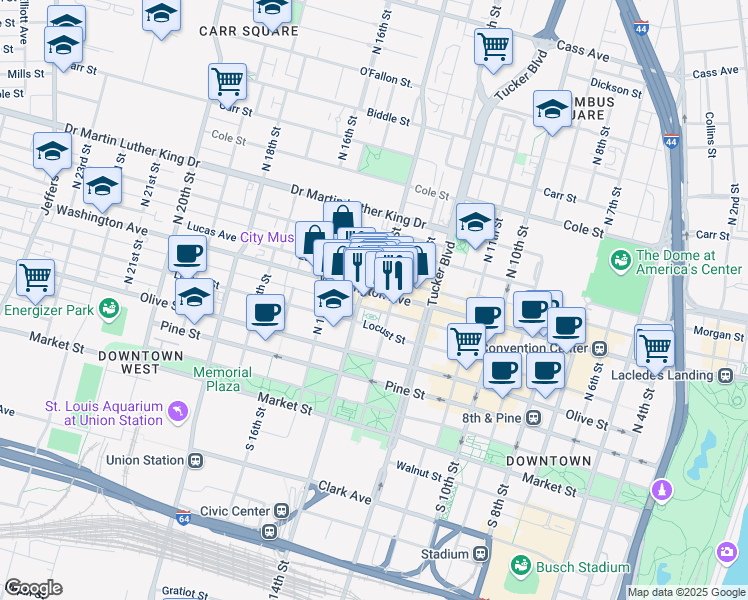Click the N 18th St street label
Viewport: 748px width, 600px height.
click(x=270, y=149)
